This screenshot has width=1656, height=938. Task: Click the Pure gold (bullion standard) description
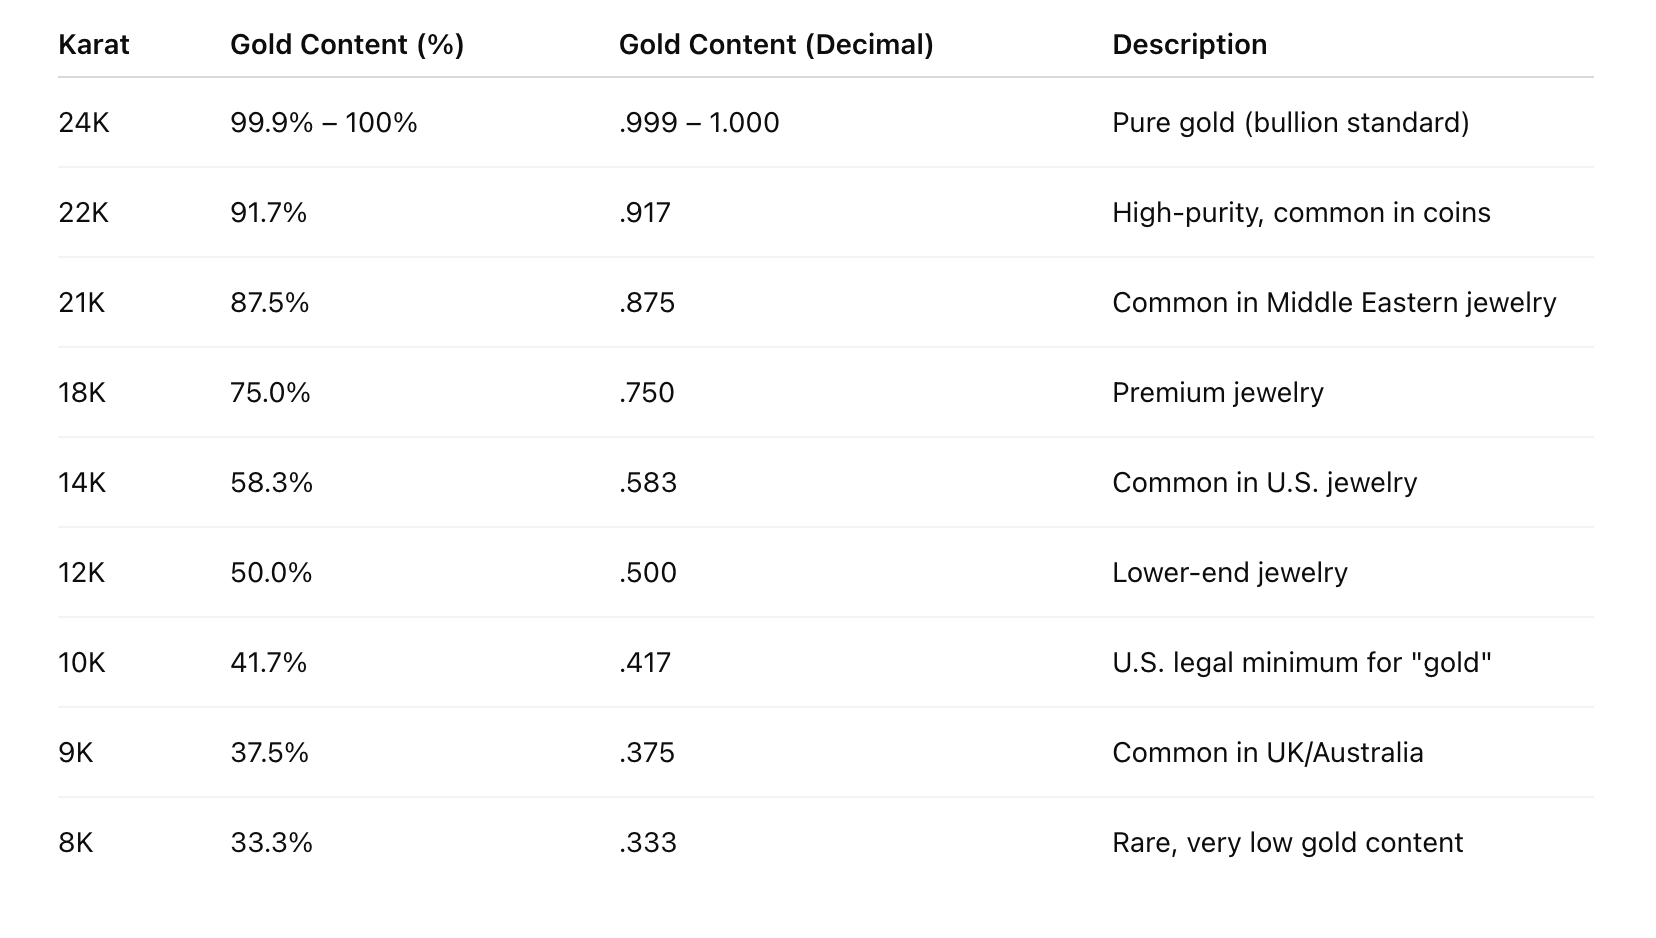point(1290,123)
